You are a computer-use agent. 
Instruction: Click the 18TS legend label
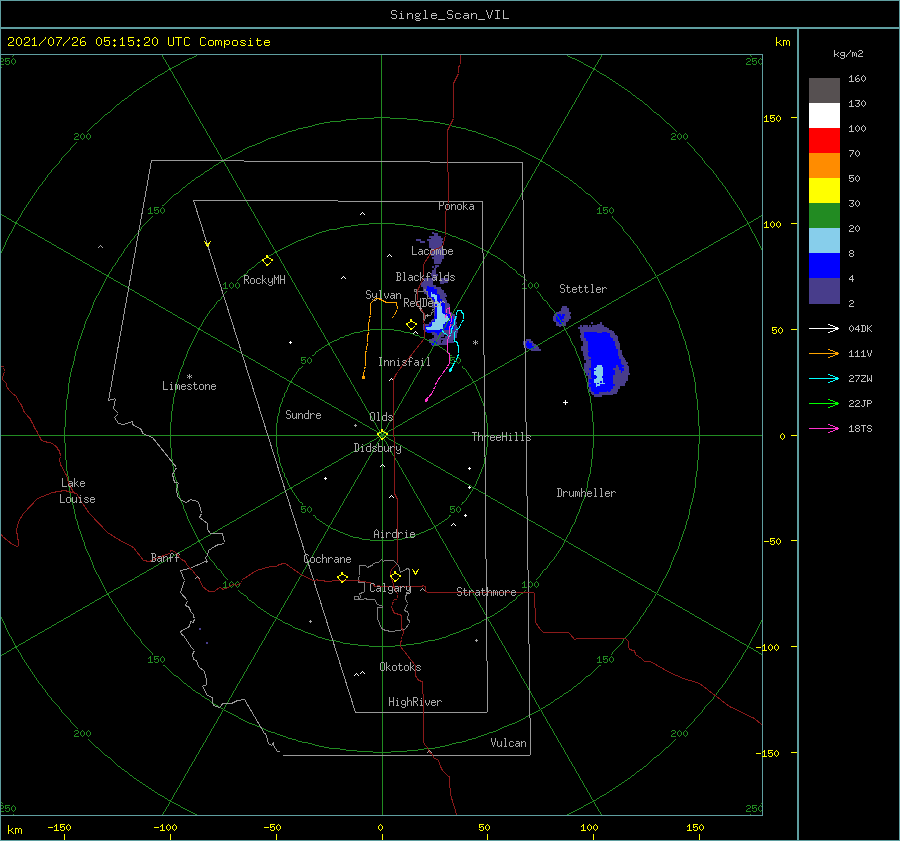click(860, 429)
